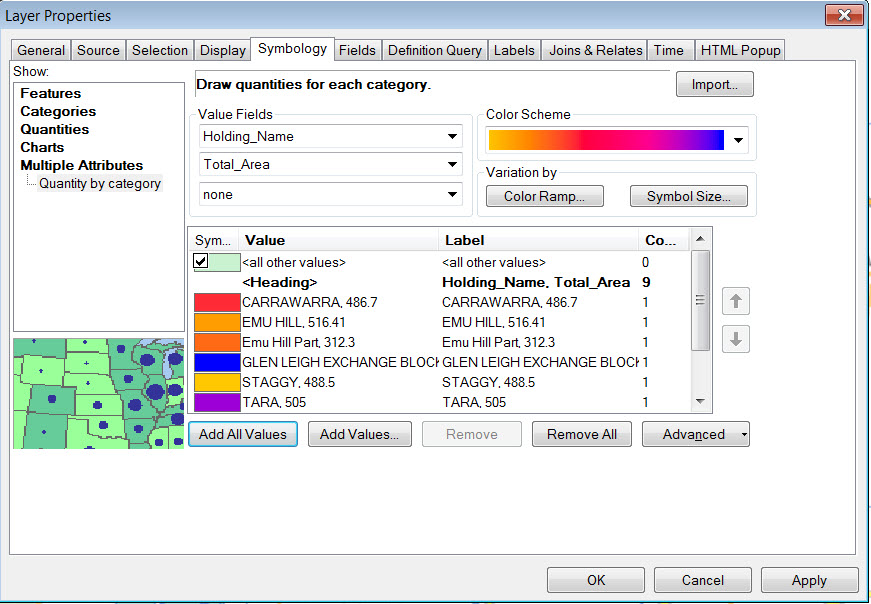Click the red CARRAWARRA symbol swatch

click(217, 302)
